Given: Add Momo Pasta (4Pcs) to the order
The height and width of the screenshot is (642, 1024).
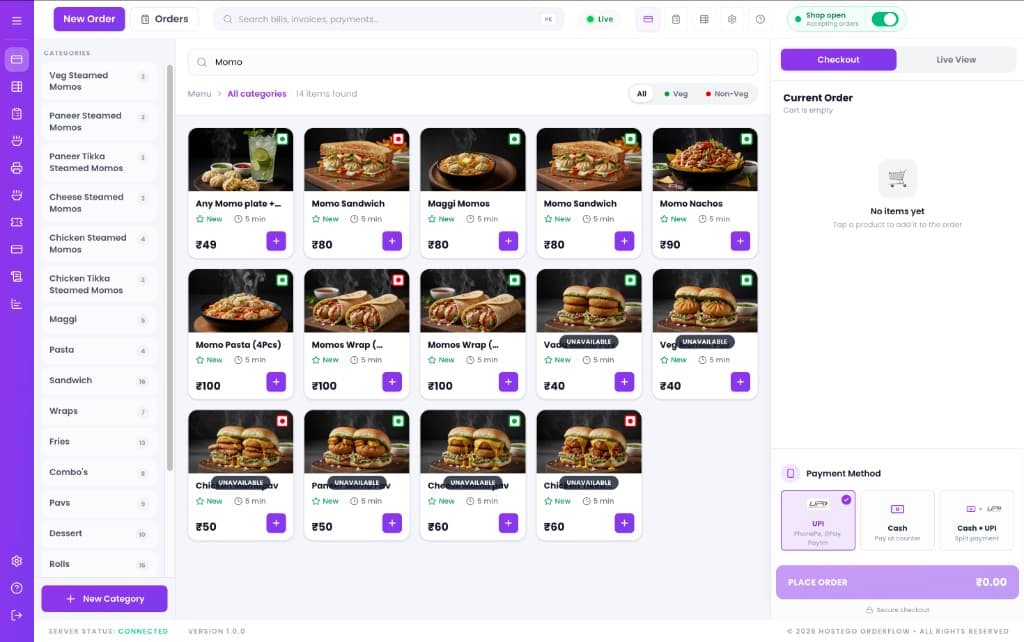Looking at the screenshot, I should [276, 382].
